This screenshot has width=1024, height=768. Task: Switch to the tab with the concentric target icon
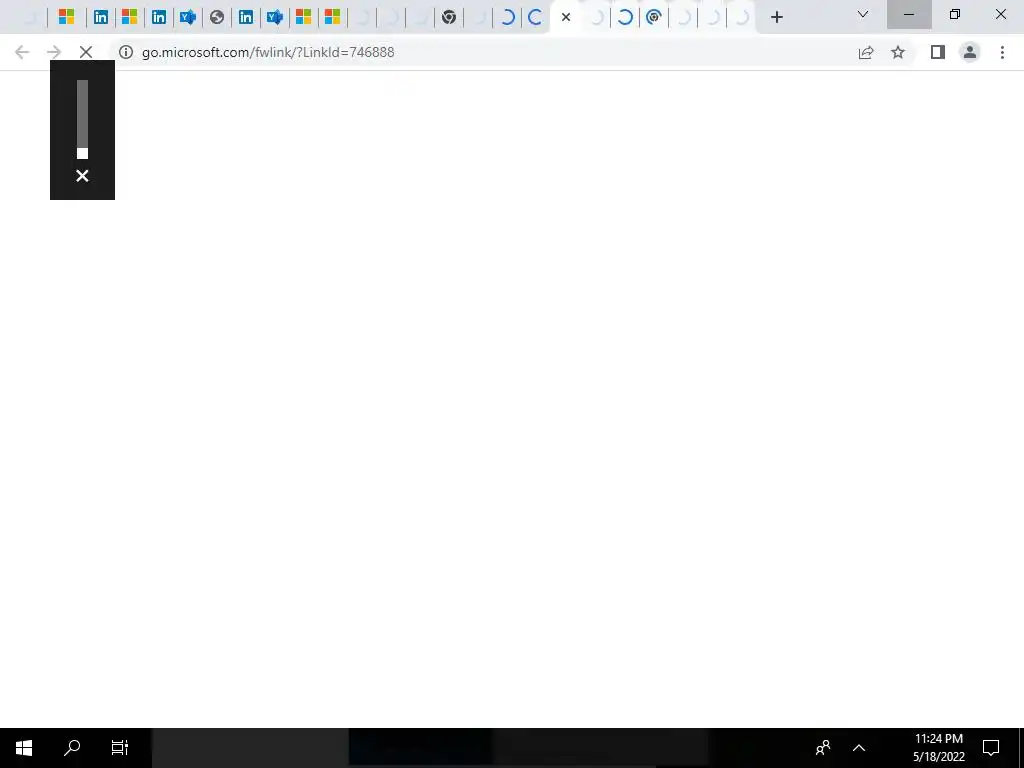pos(653,17)
